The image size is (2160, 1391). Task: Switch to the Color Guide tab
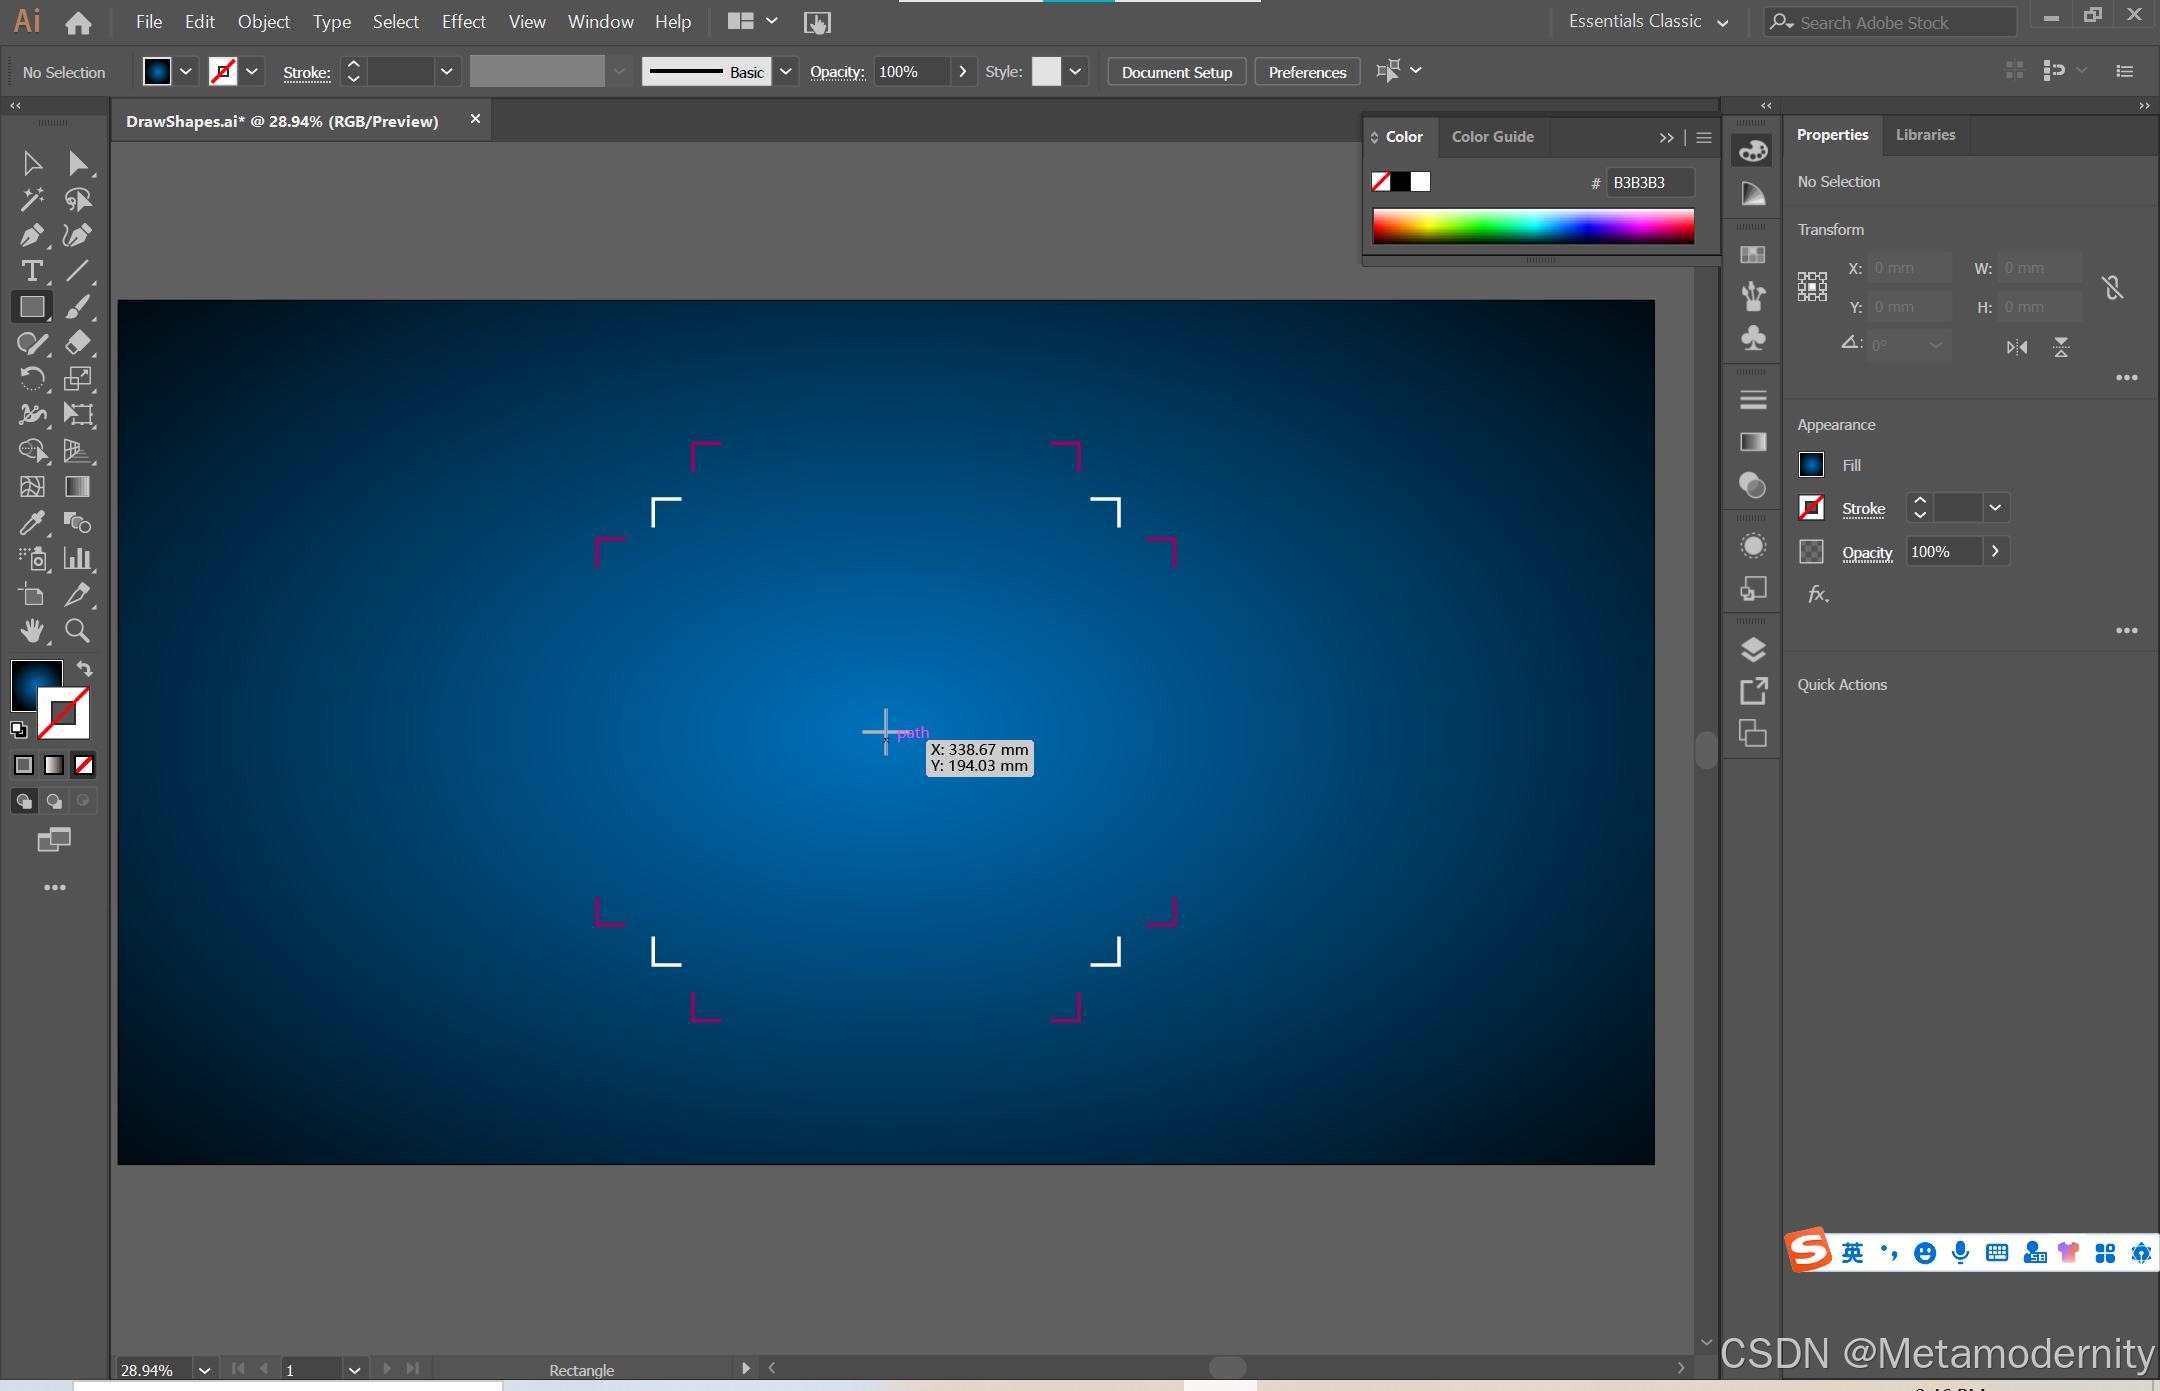1492,137
